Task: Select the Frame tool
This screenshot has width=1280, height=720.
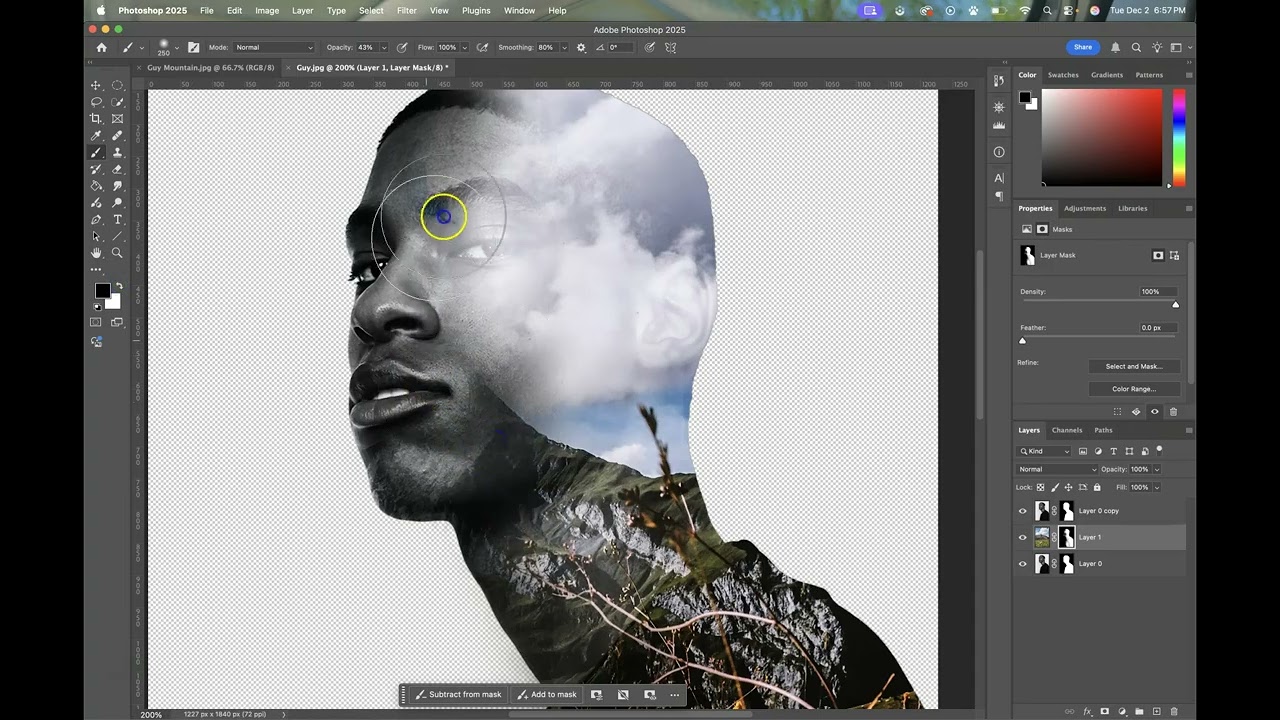Action: pyautogui.click(x=117, y=119)
